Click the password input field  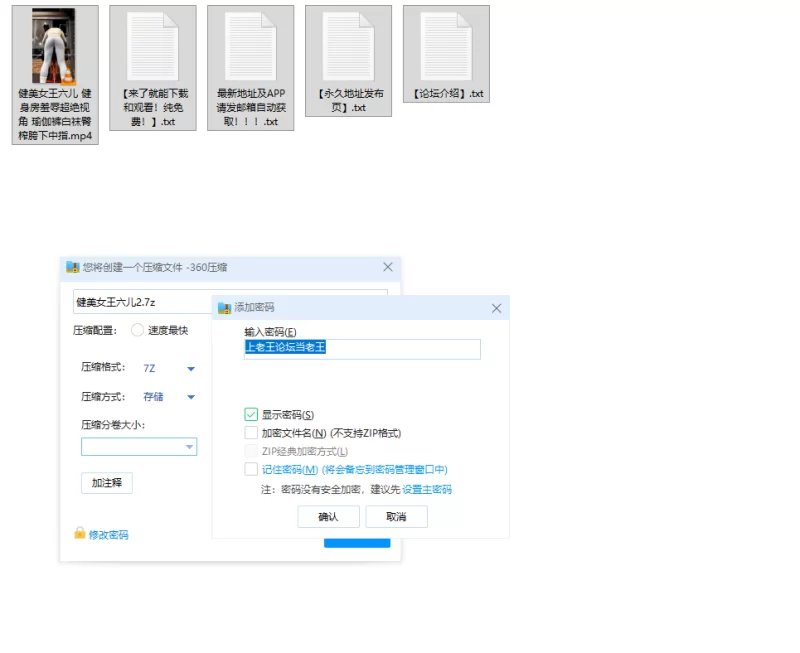362,349
